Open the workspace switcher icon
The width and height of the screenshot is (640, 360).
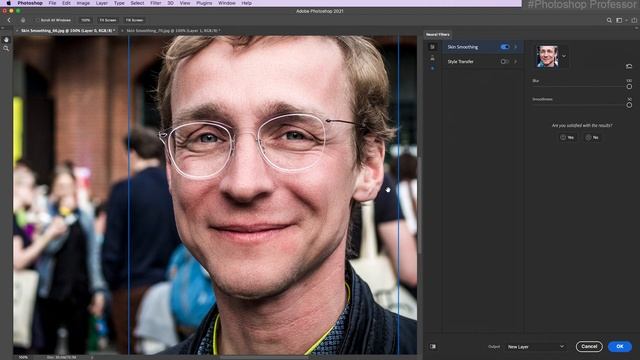pyautogui.click(x=619, y=20)
